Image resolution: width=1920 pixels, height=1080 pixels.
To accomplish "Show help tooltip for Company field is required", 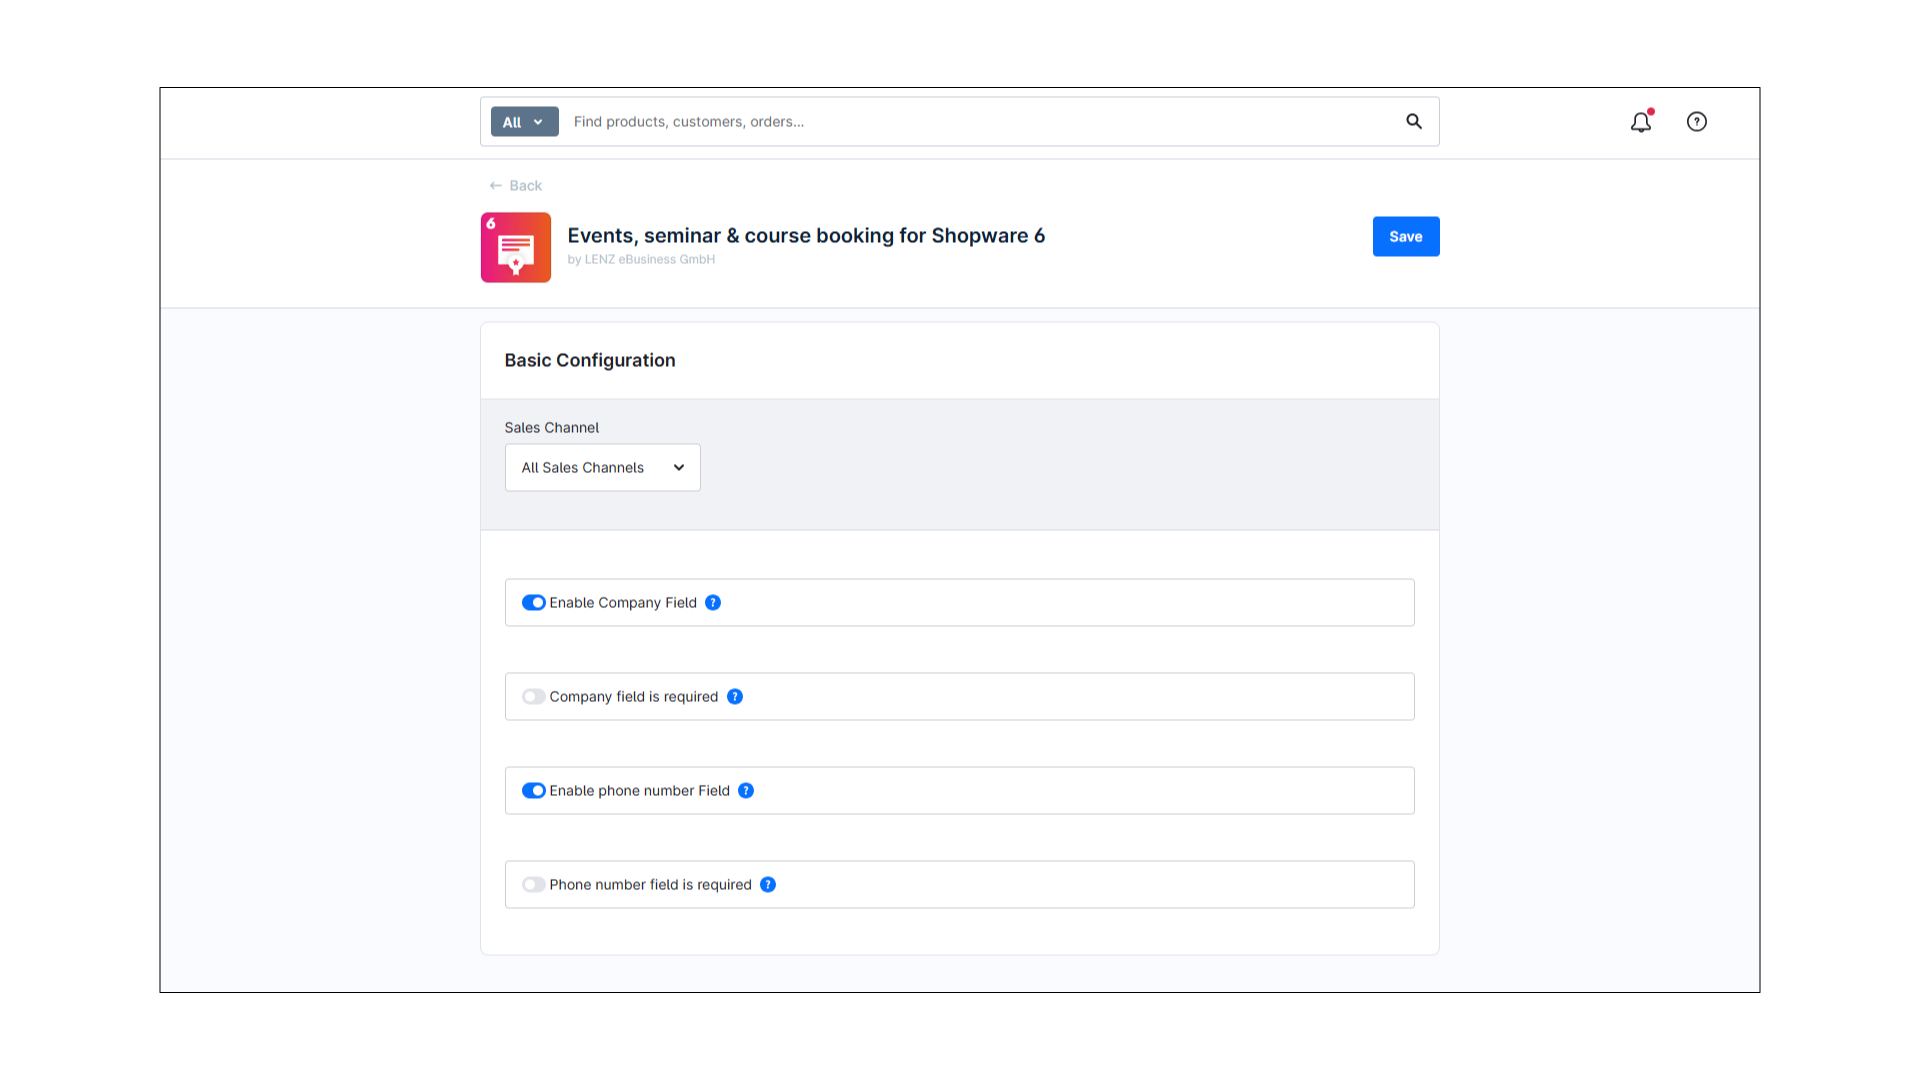I will coord(735,697).
